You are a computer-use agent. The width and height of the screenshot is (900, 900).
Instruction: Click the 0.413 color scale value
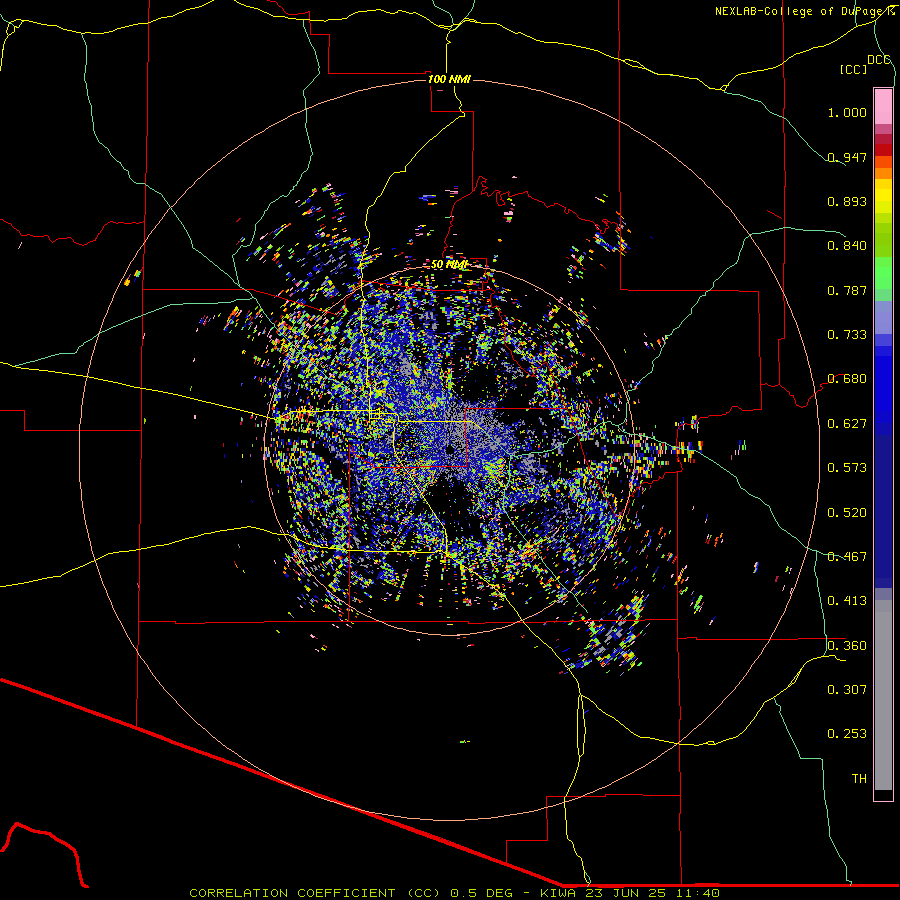coord(847,601)
